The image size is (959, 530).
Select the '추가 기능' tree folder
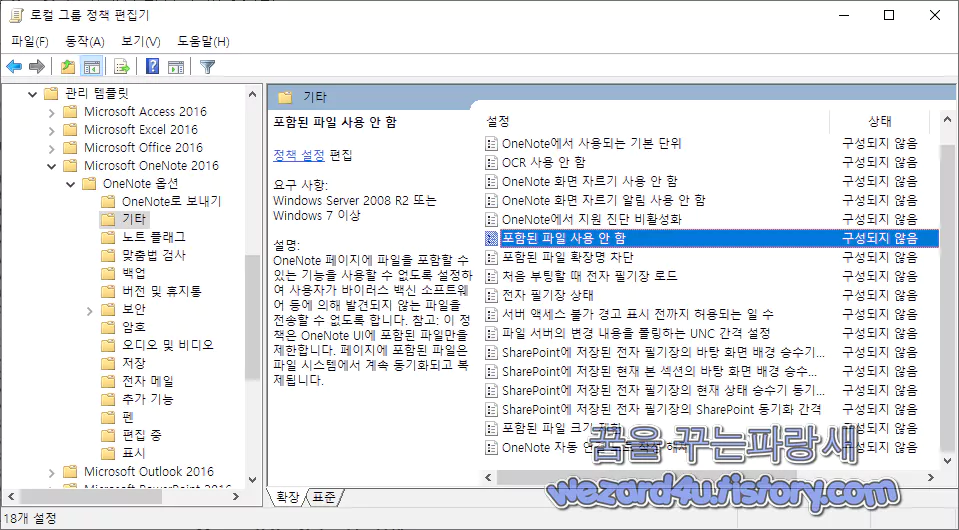(x=147, y=399)
